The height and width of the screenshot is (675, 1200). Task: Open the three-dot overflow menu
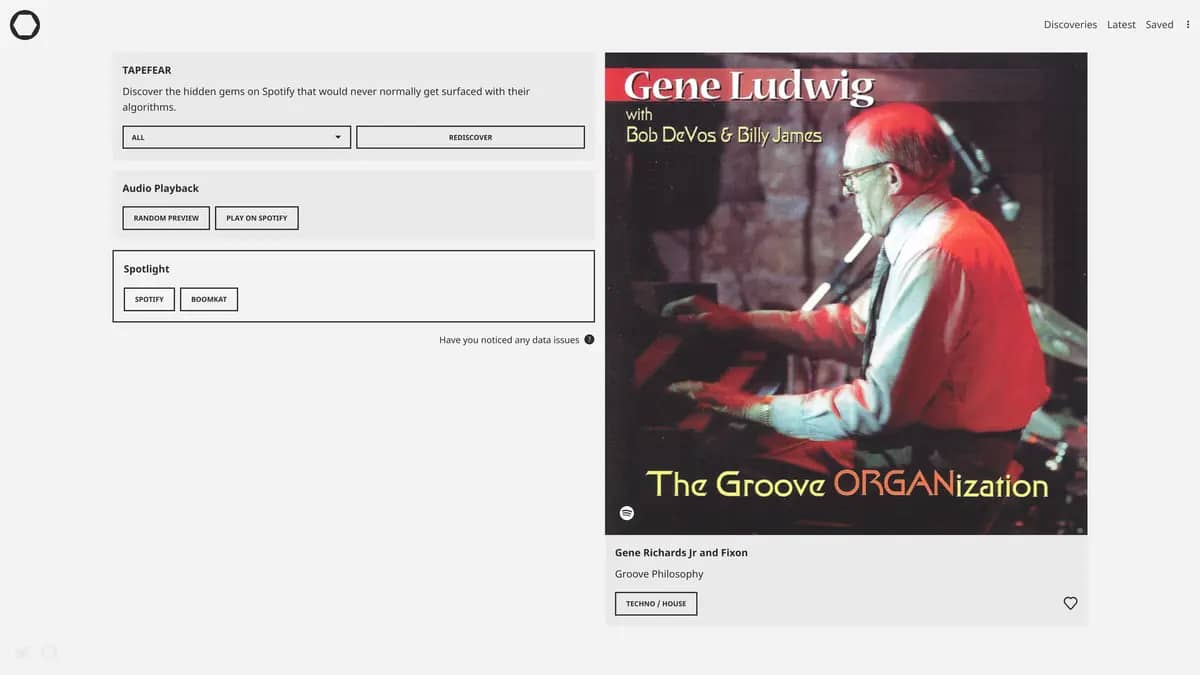tap(1188, 25)
